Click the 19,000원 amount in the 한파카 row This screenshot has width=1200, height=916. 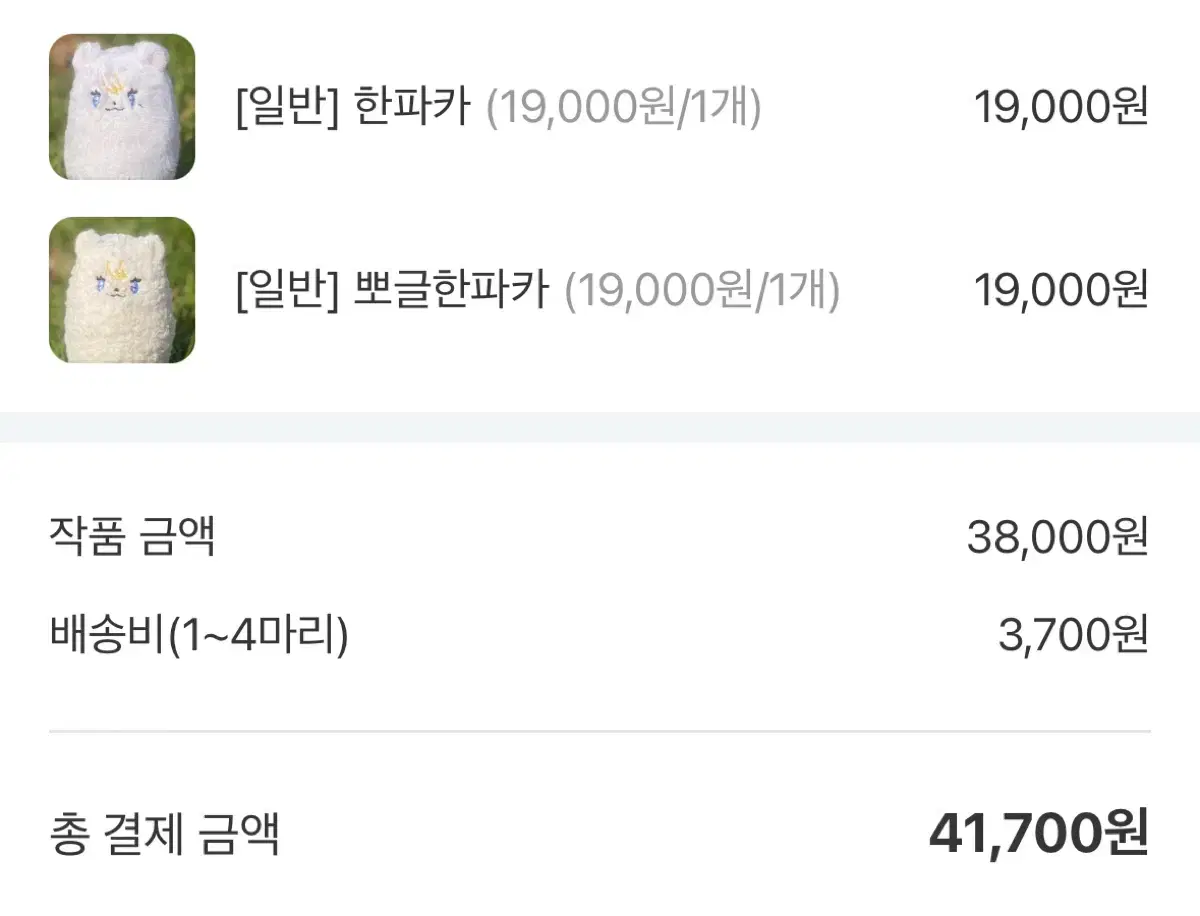(1061, 107)
